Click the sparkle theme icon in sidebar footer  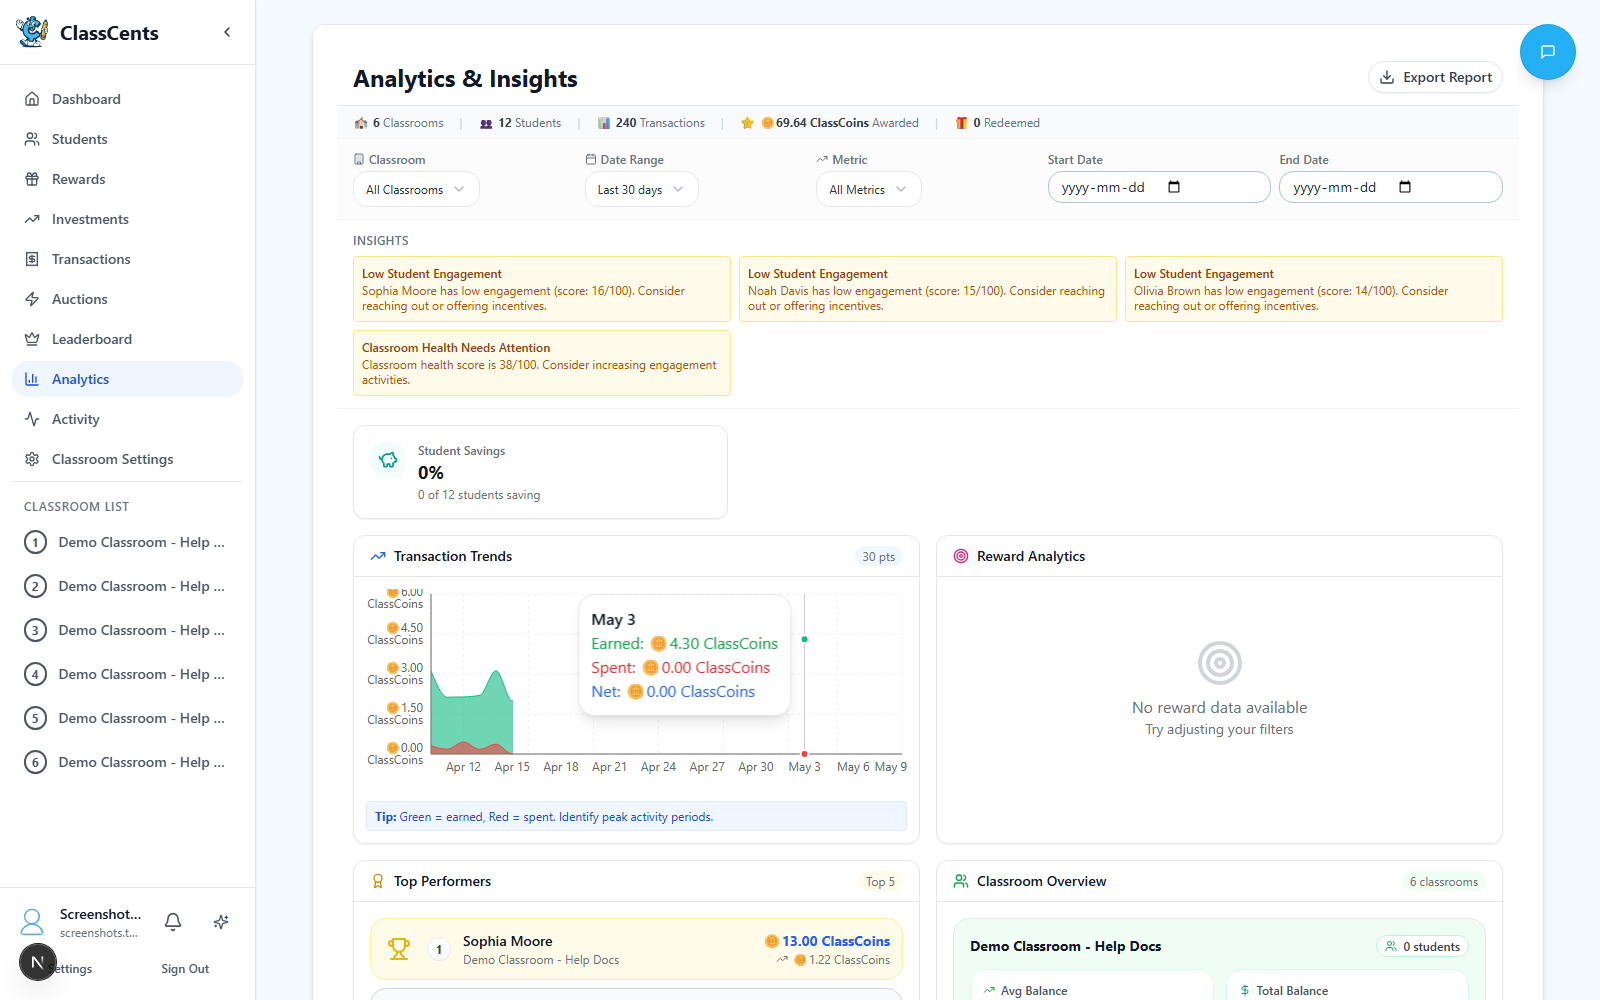tap(221, 922)
